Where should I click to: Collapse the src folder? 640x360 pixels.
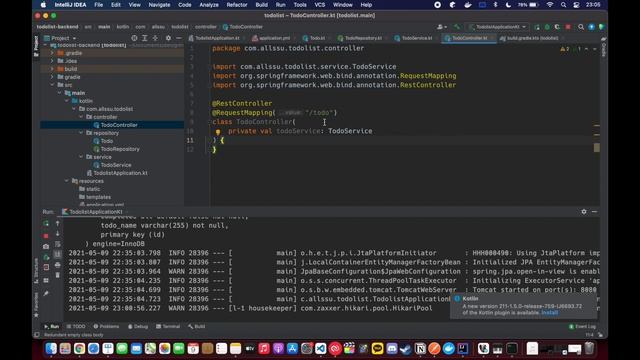click(52, 85)
